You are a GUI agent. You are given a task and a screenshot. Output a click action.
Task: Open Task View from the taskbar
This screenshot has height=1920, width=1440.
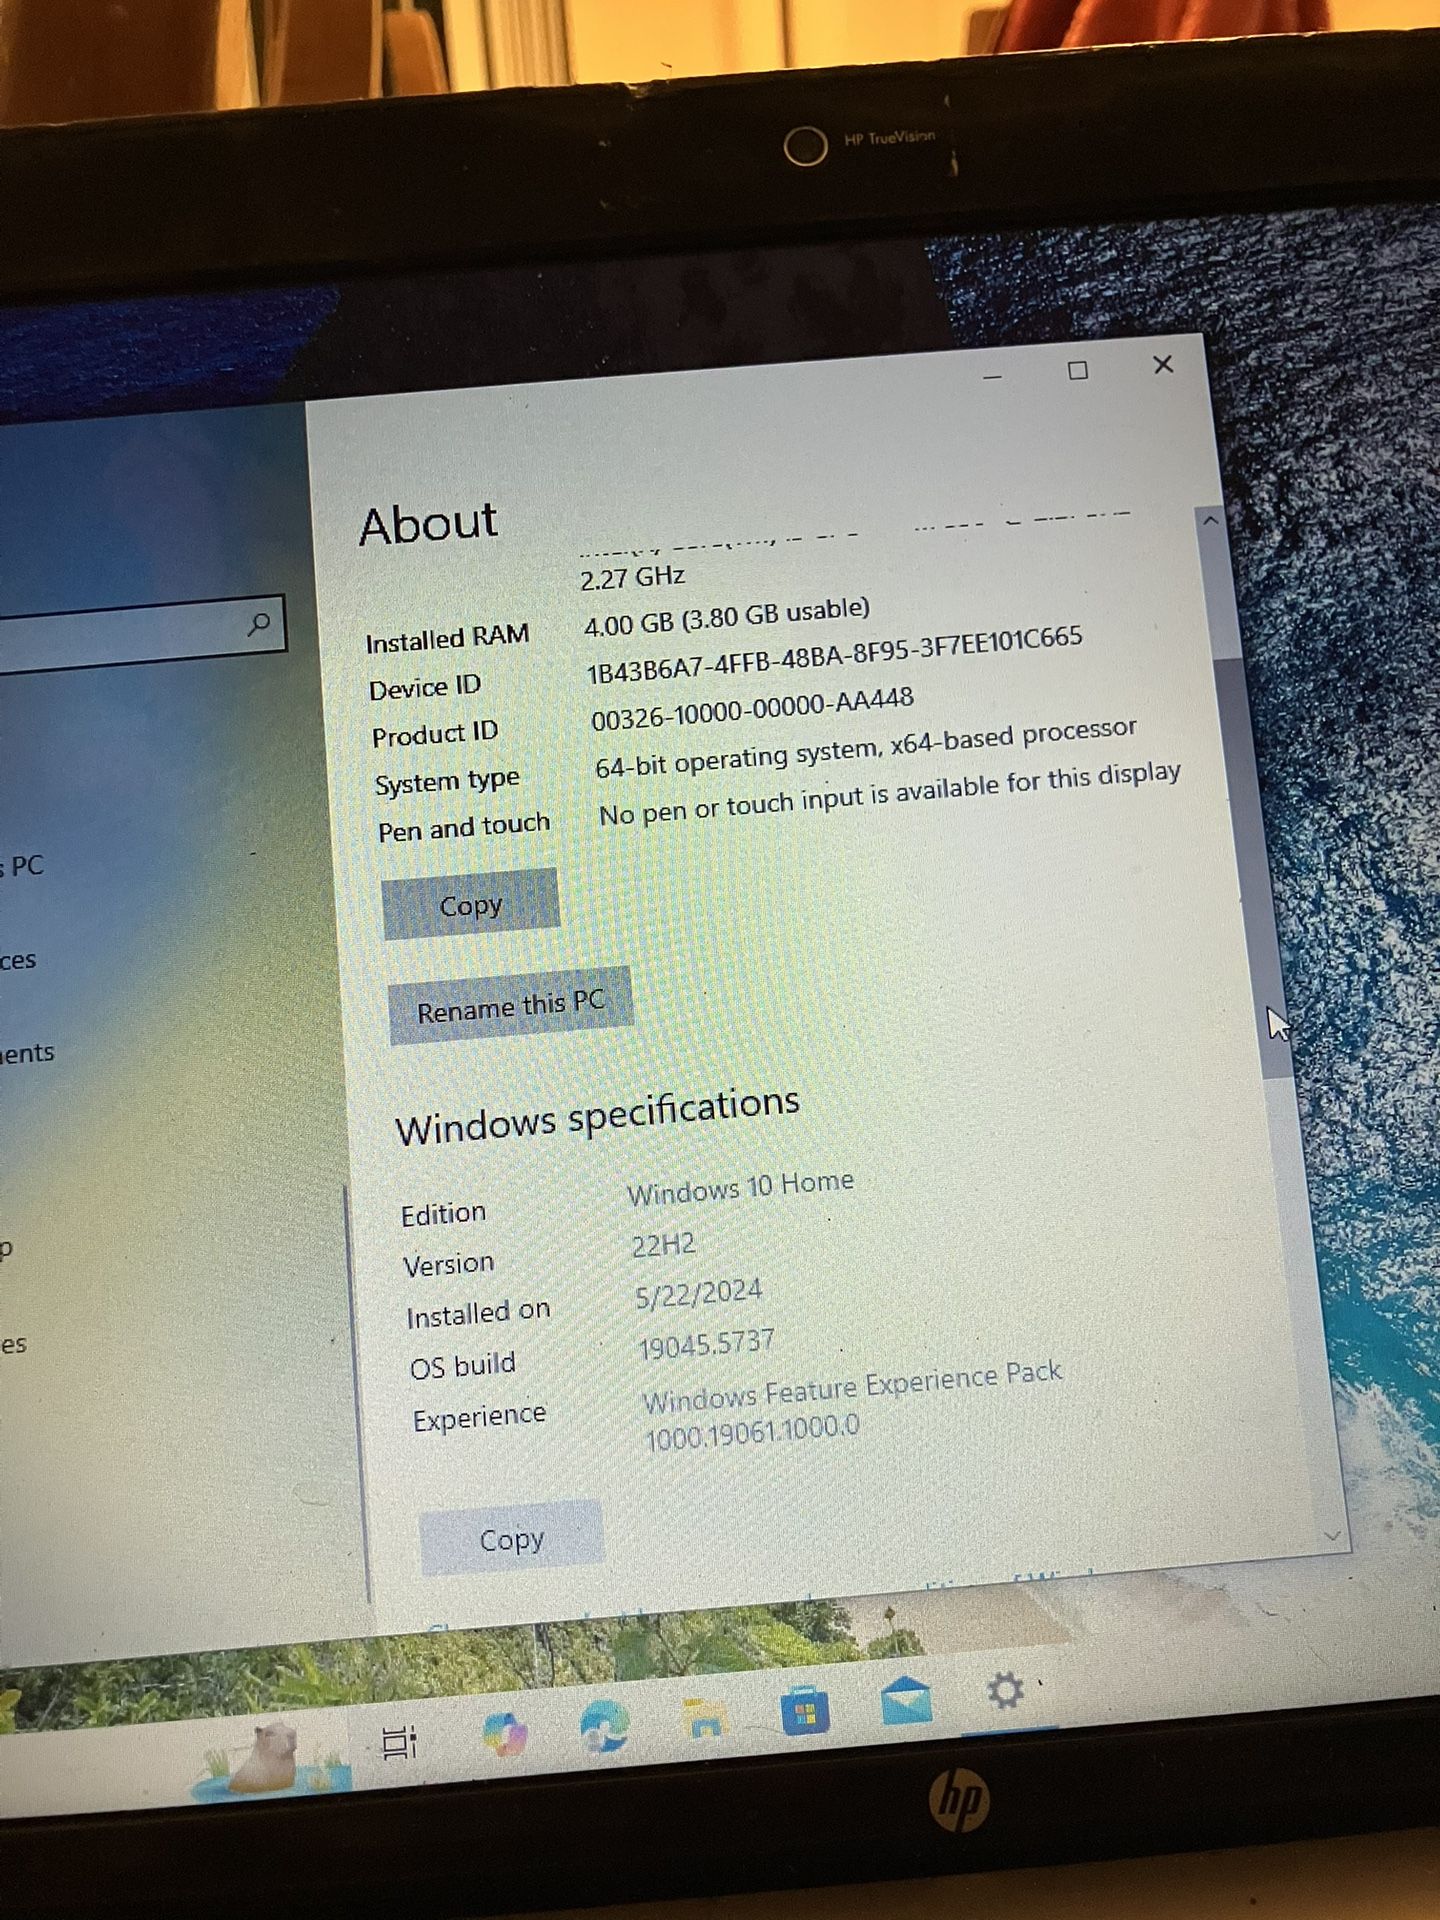400,1743
